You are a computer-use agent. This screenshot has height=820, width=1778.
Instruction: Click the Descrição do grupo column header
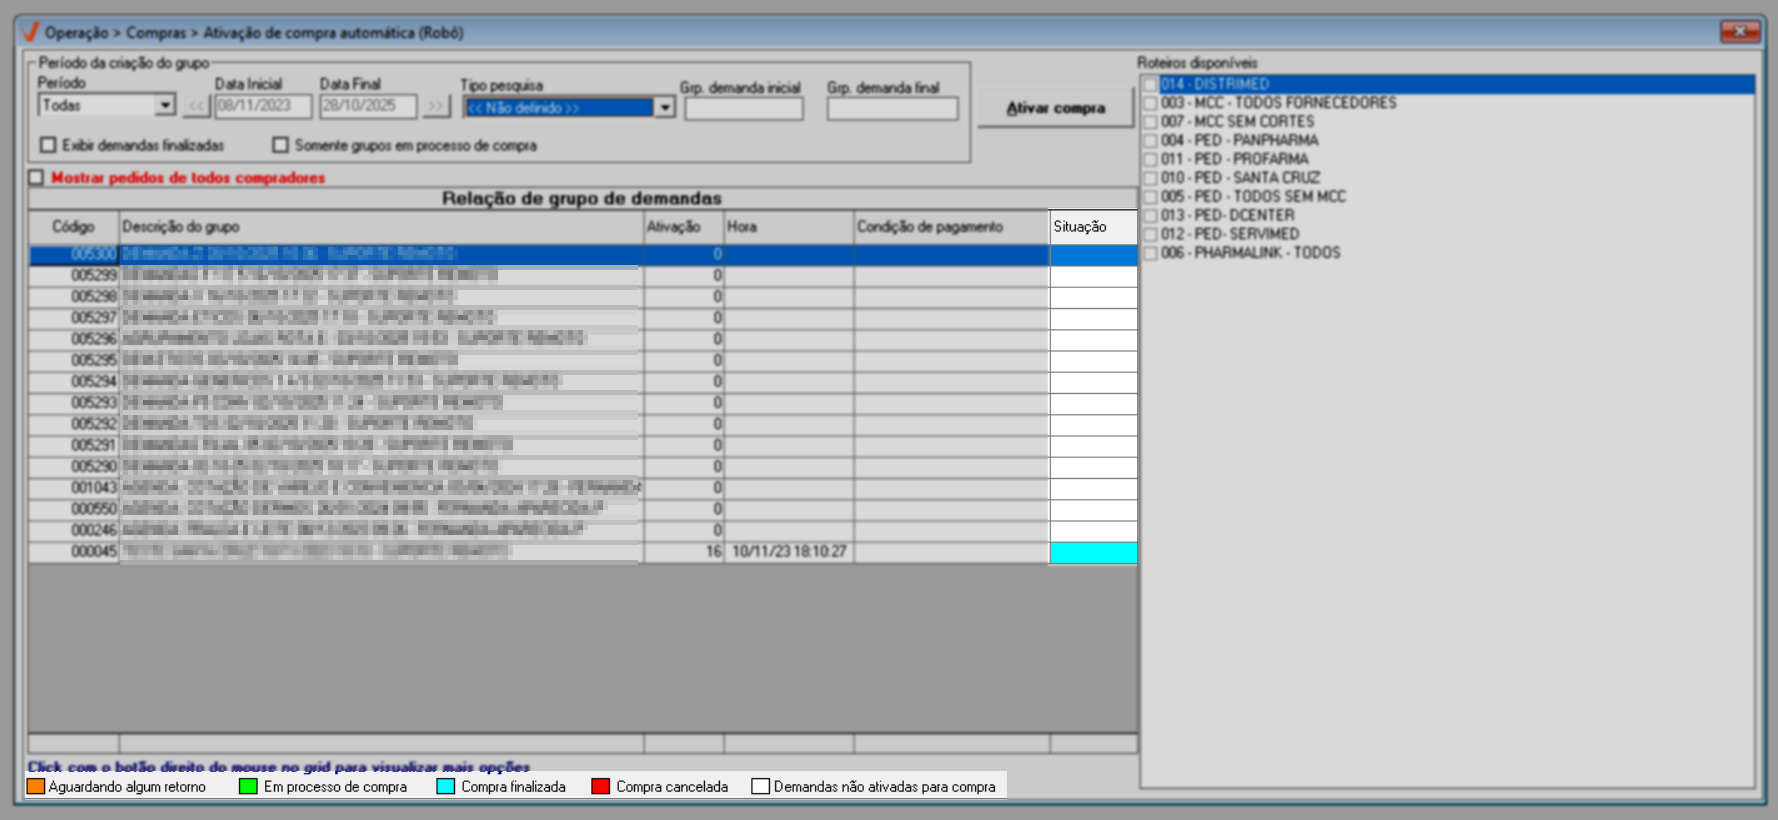click(381, 227)
